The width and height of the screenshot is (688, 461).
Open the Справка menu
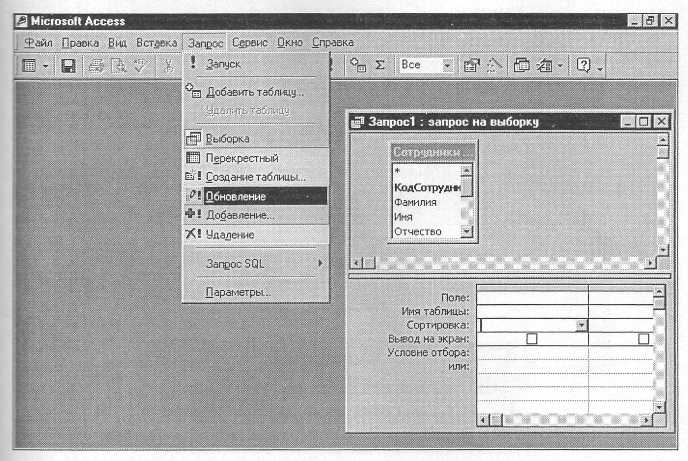pyautogui.click(x=333, y=43)
